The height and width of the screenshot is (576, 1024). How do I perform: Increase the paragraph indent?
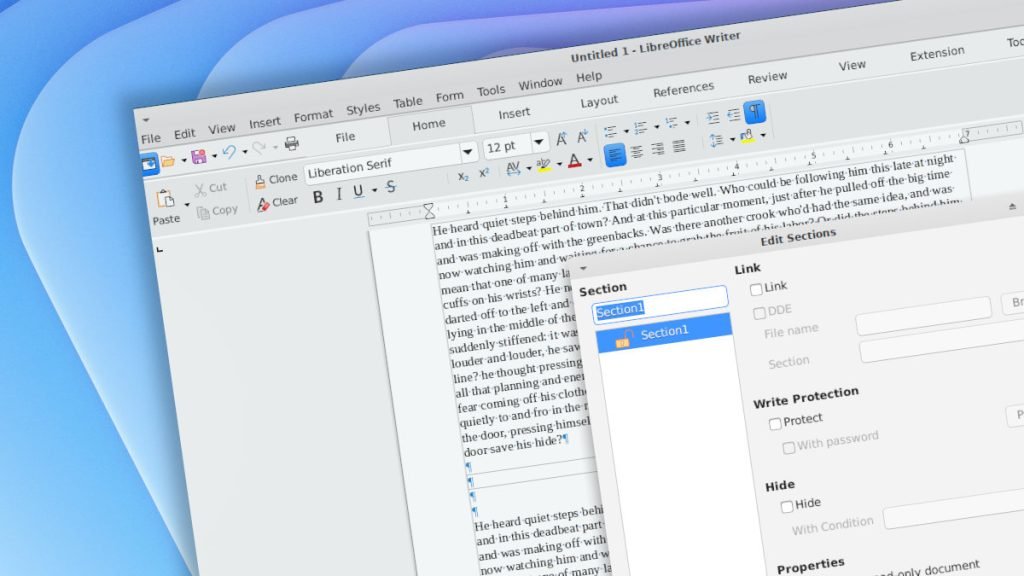(712, 118)
